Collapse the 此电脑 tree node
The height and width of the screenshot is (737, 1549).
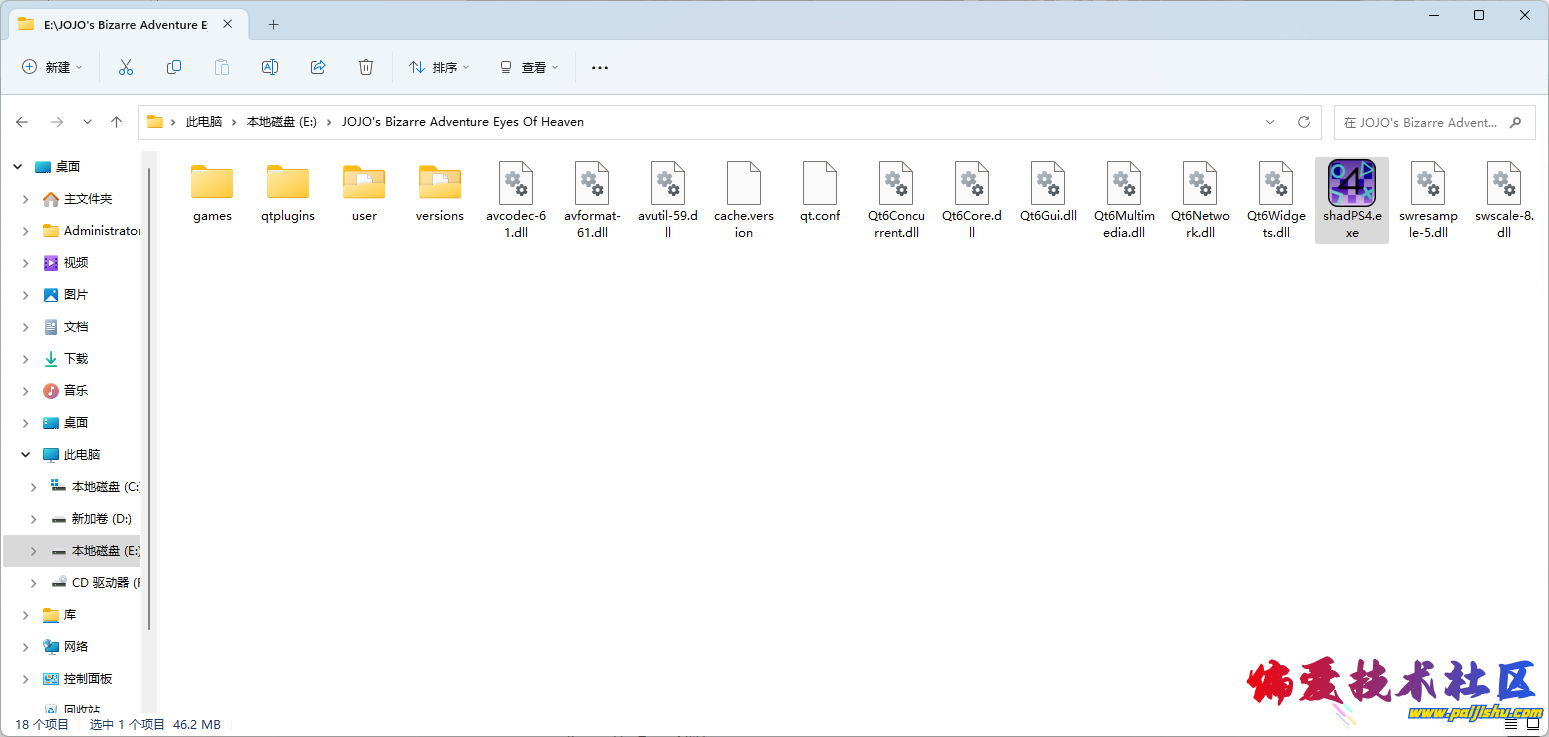click(25, 455)
